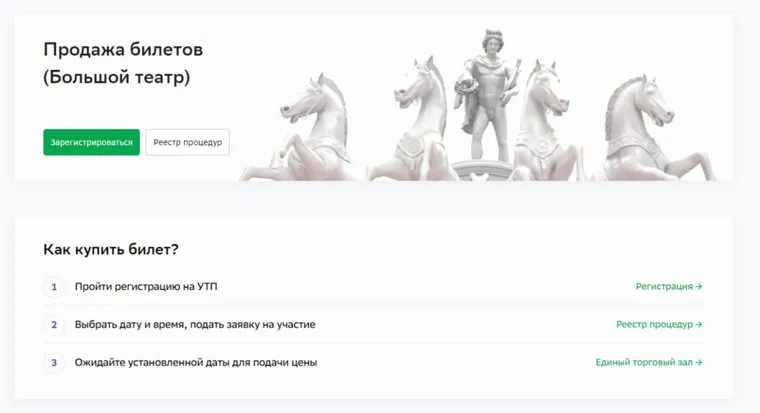Go to Единый торговый зал link

649,362
